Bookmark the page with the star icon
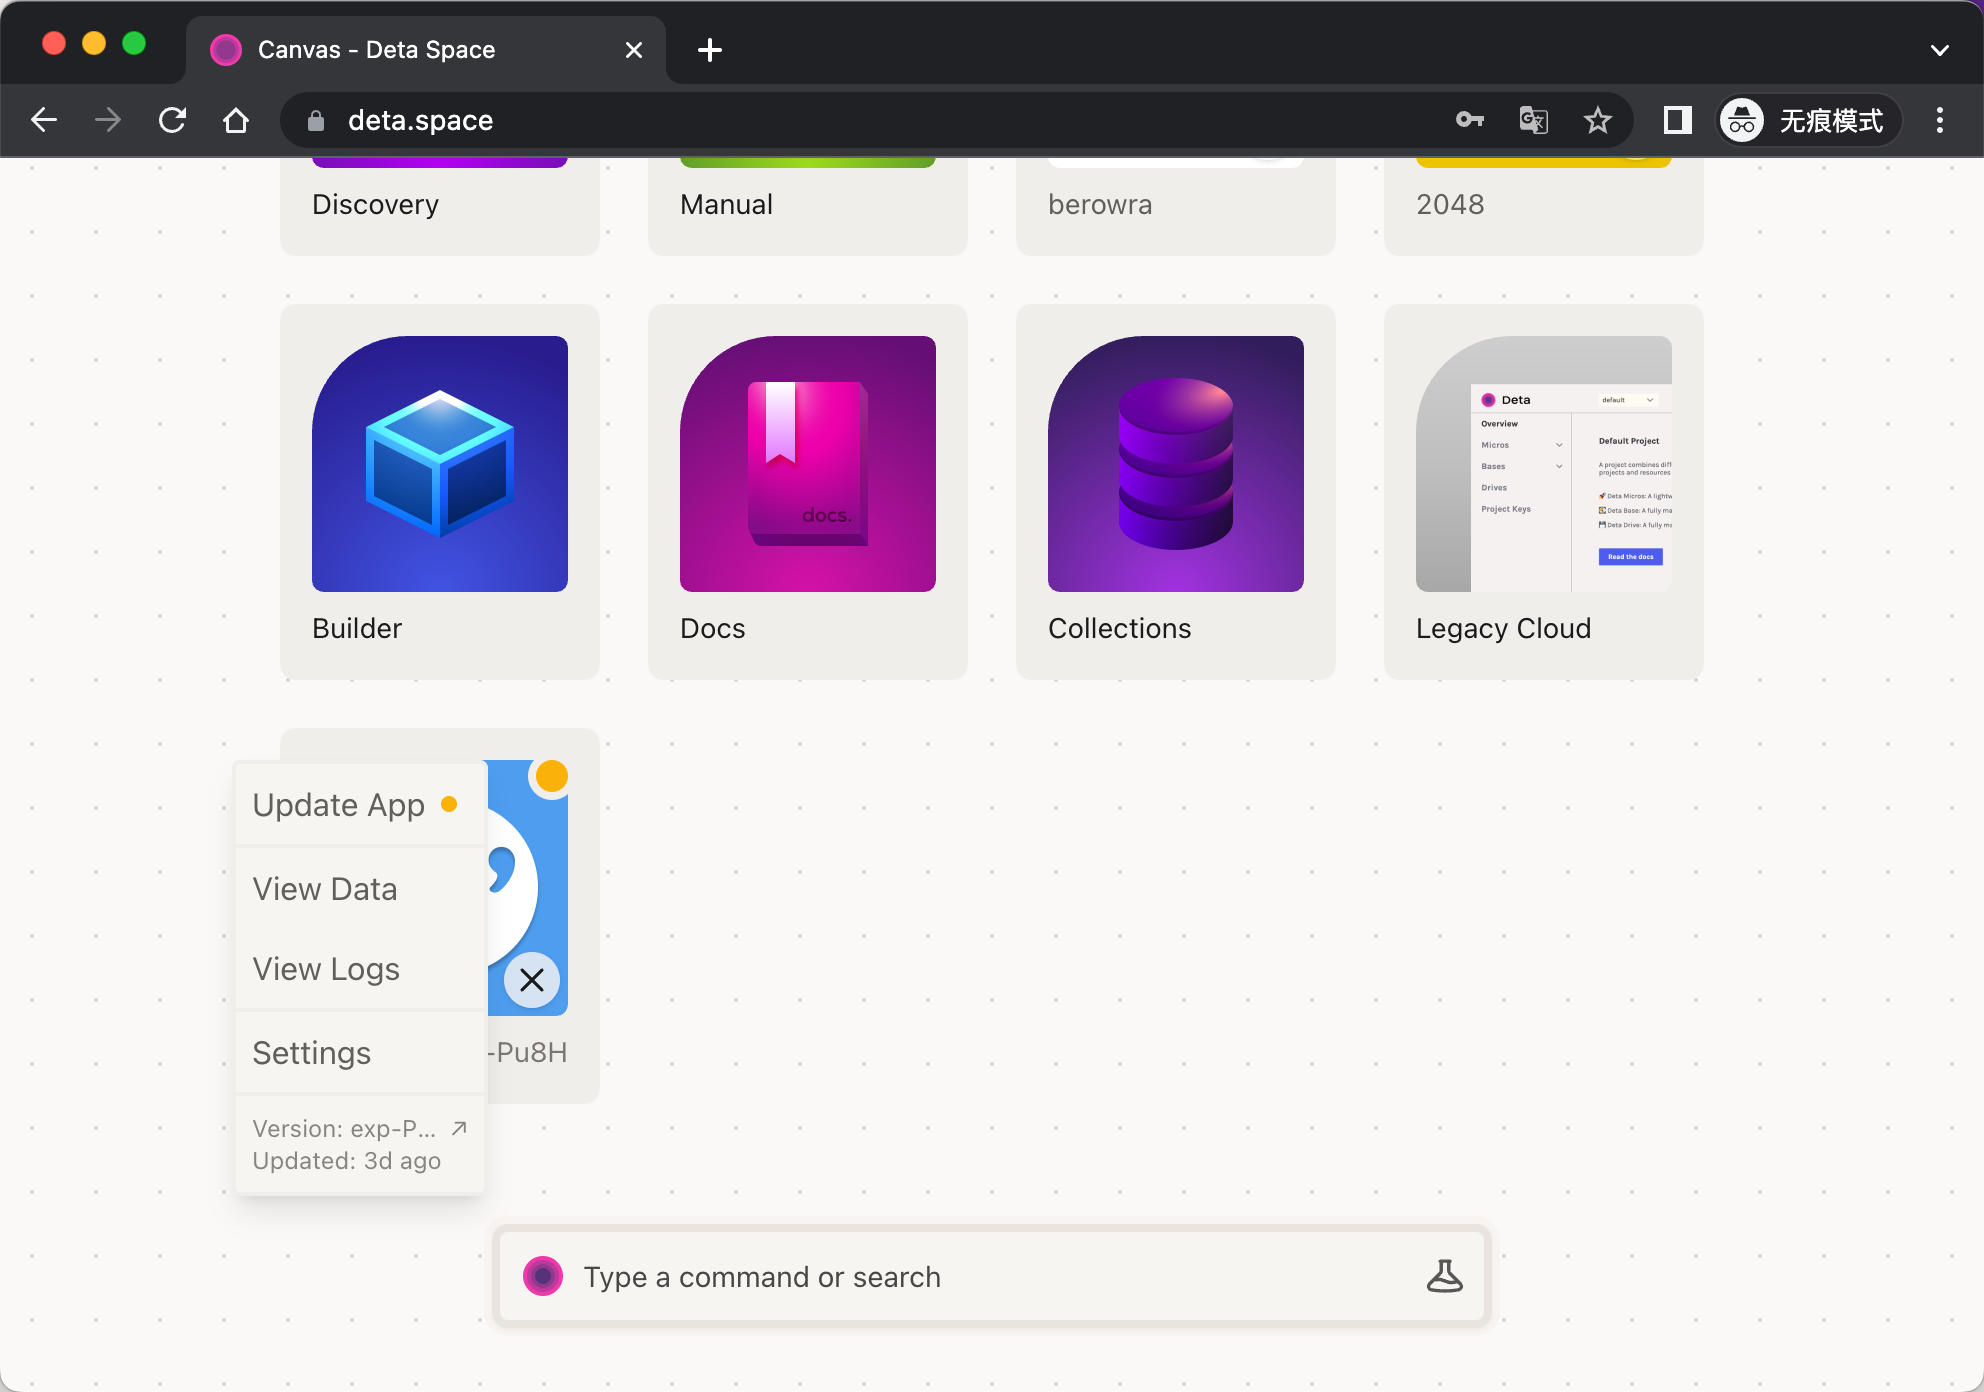Image resolution: width=1984 pixels, height=1392 pixels. (x=1597, y=120)
